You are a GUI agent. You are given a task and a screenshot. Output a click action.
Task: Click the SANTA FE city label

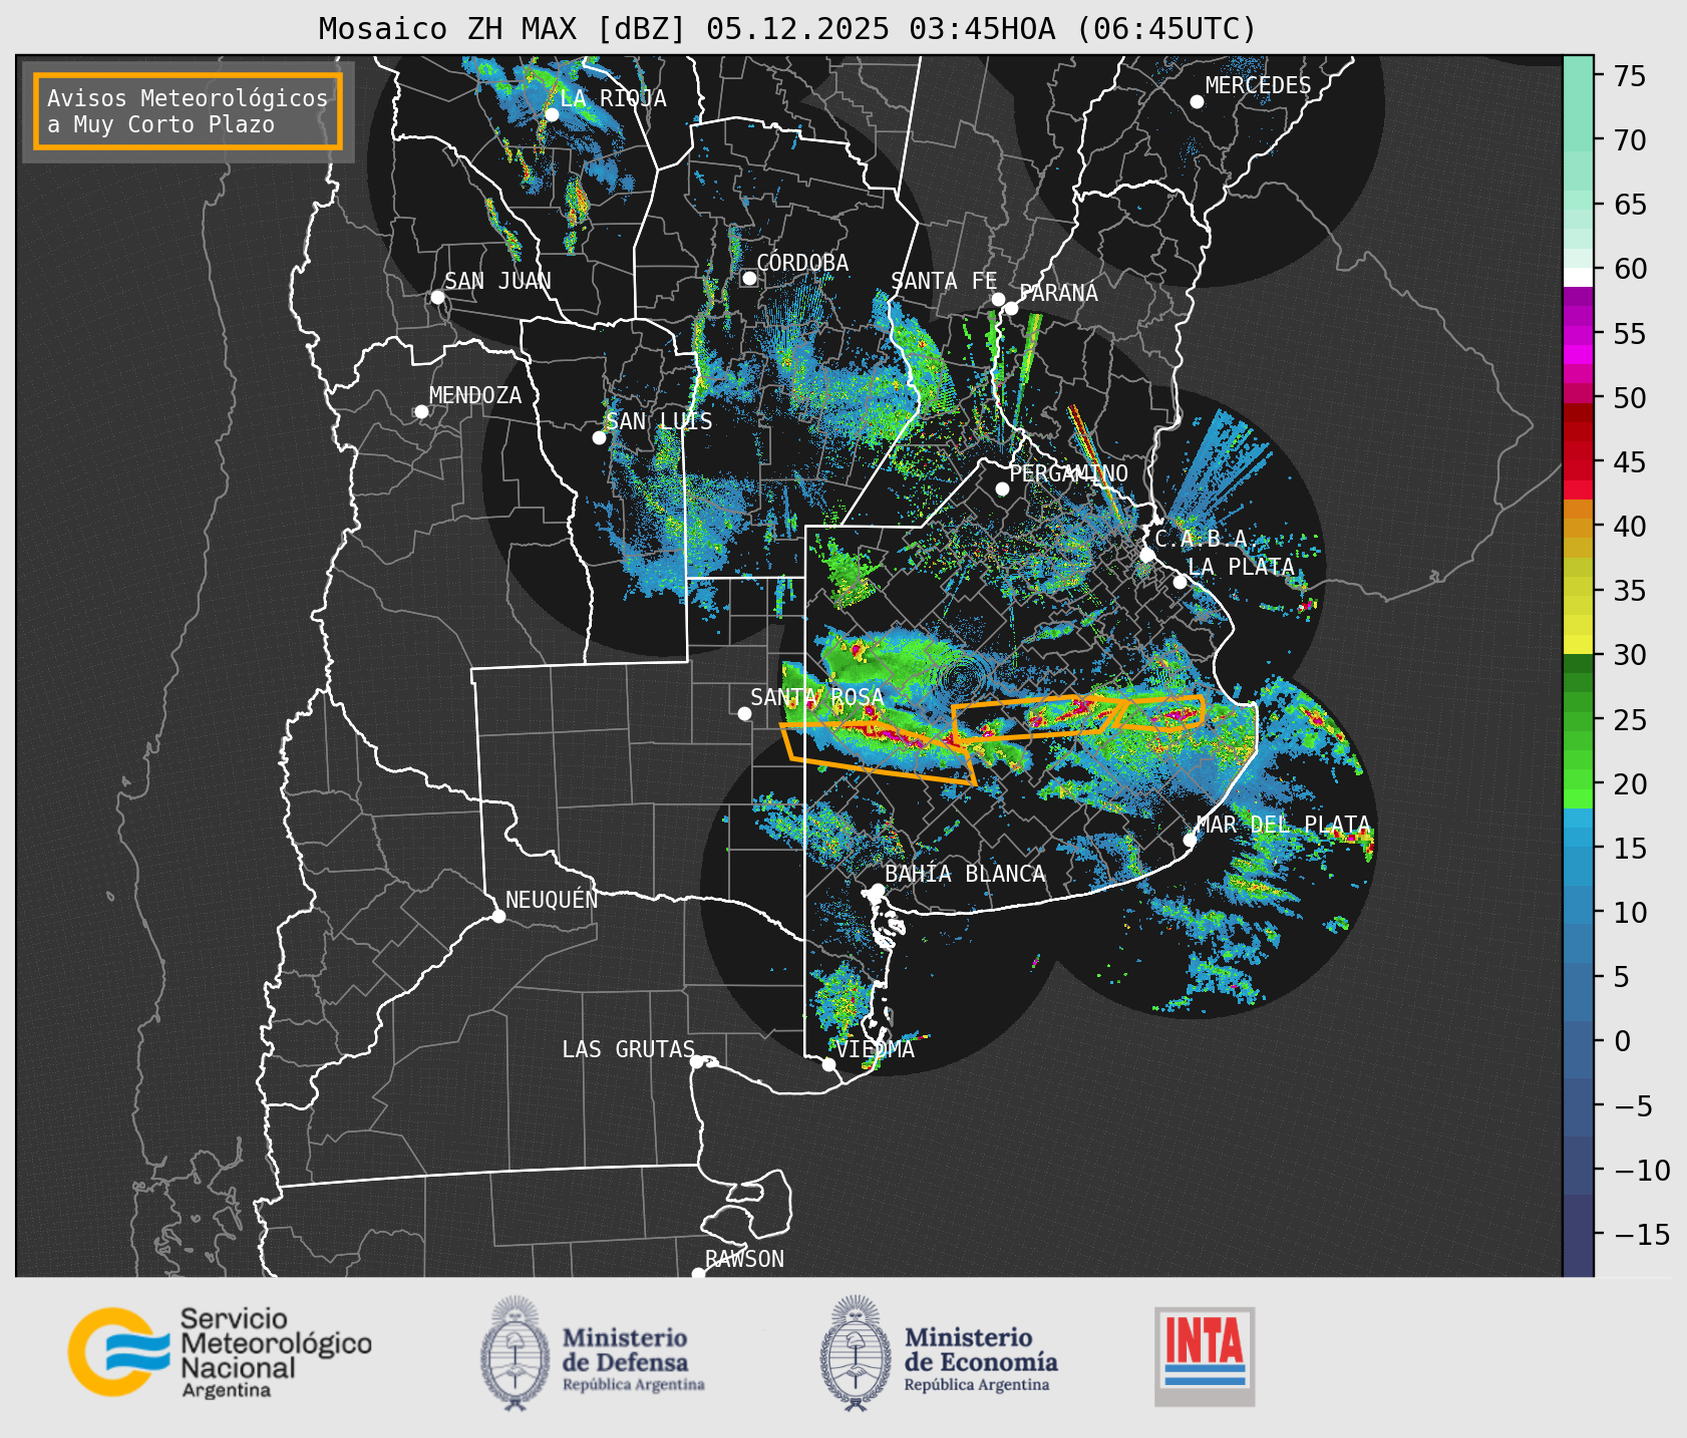(944, 281)
